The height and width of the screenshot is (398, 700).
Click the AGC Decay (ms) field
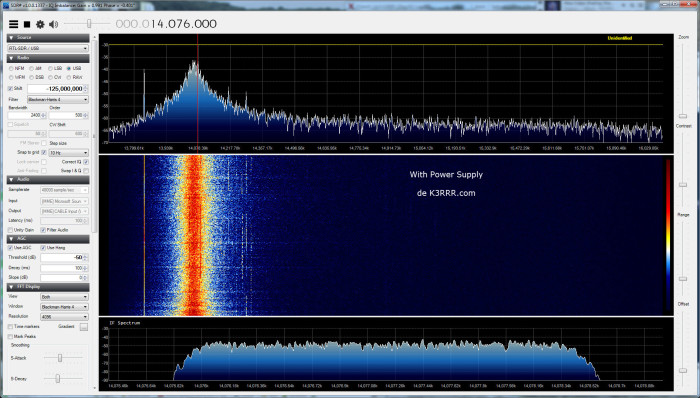(x=64, y=268)
